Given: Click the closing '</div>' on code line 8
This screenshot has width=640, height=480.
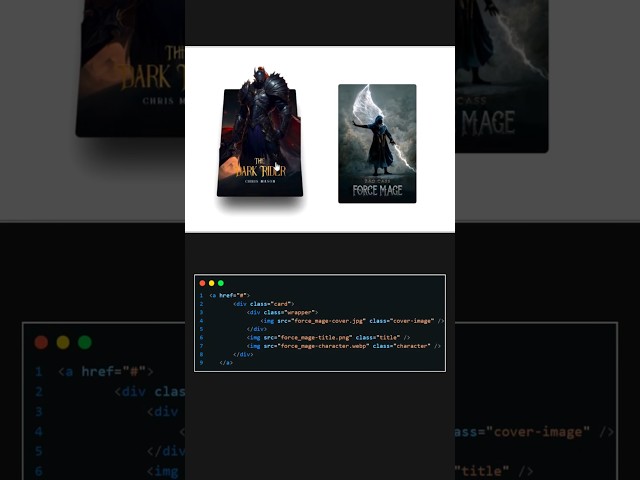Looking at the screenshot, I should click(x=243, y=354).
